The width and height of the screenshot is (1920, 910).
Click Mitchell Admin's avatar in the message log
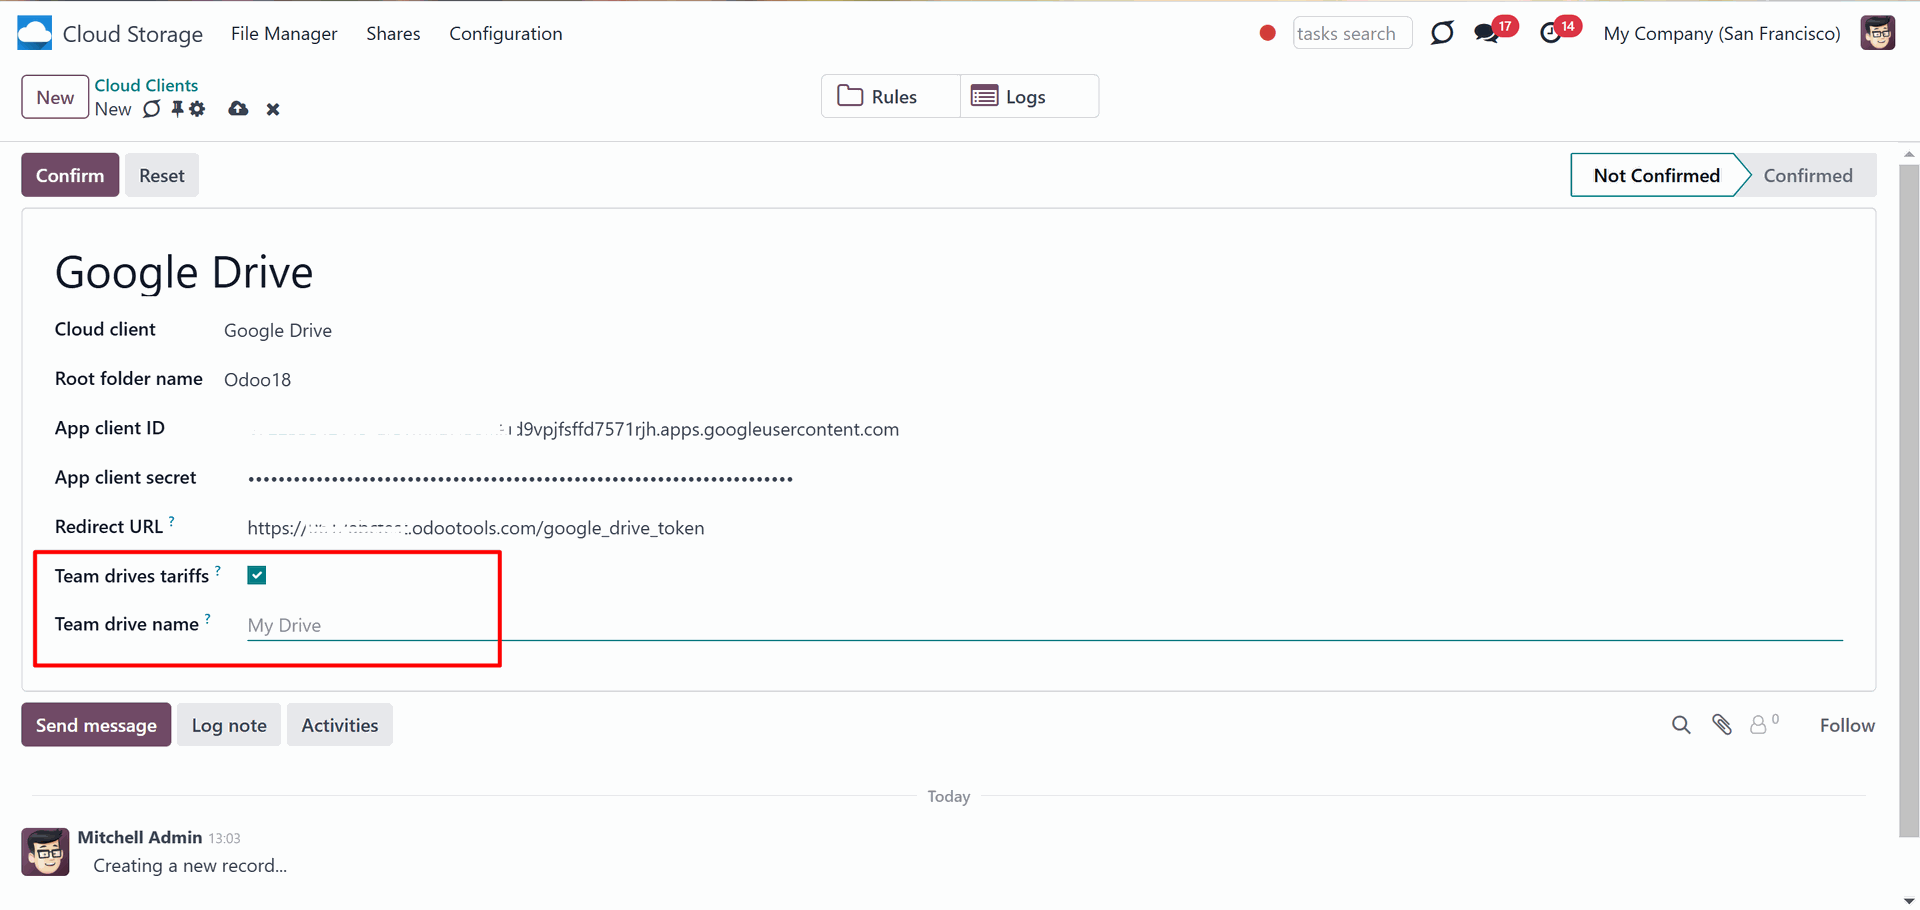[x=45, y=852]
